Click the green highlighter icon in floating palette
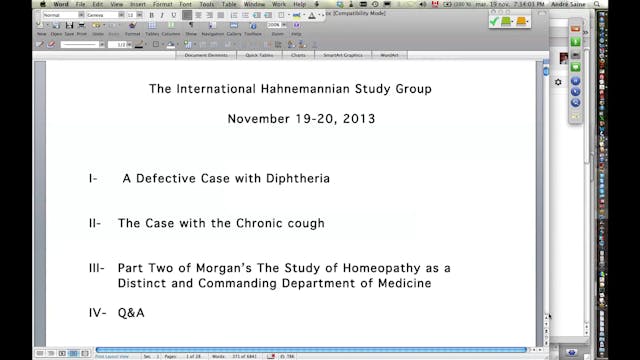 pyautogui.click(x=506, y=21)
